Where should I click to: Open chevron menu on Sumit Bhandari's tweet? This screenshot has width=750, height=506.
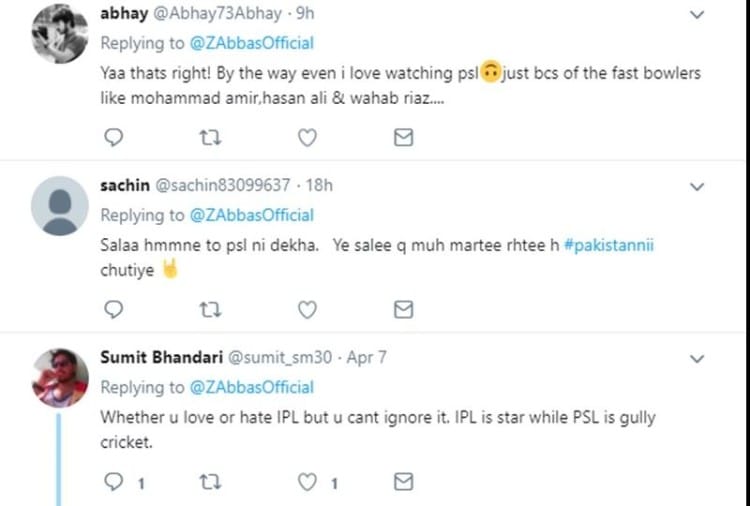698,359
